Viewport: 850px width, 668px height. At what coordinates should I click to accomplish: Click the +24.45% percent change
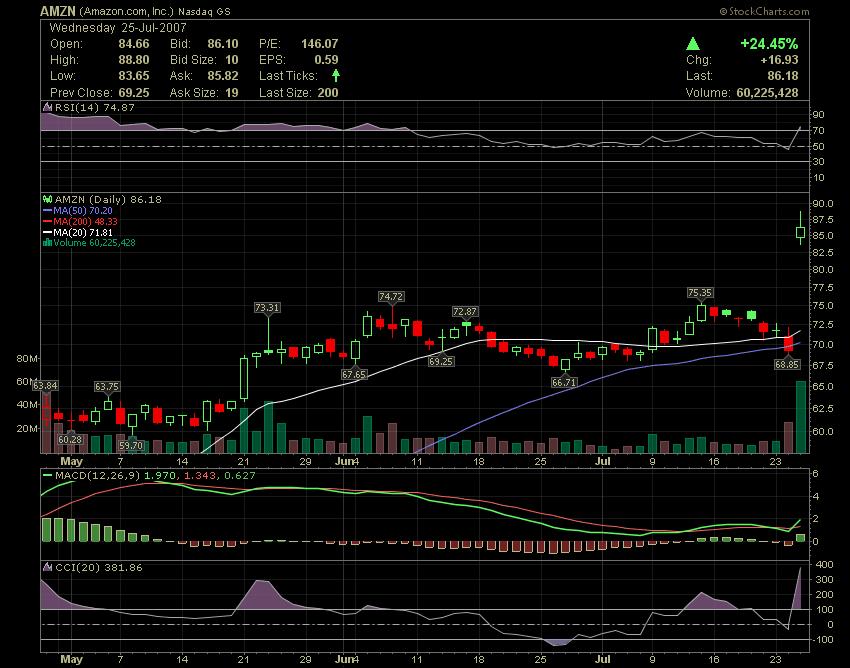pos(769,43)
